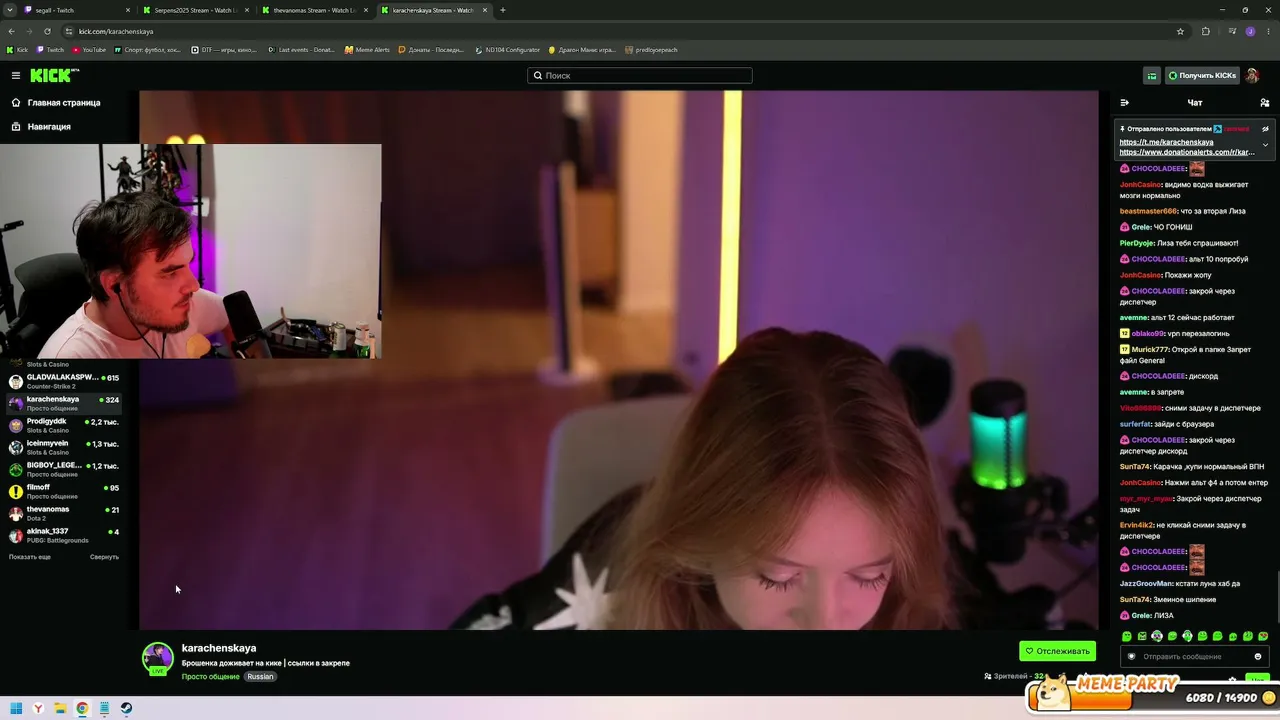Switch to the thevanomas Stream tab
The image size is (1280, 720).
[314, 10]
